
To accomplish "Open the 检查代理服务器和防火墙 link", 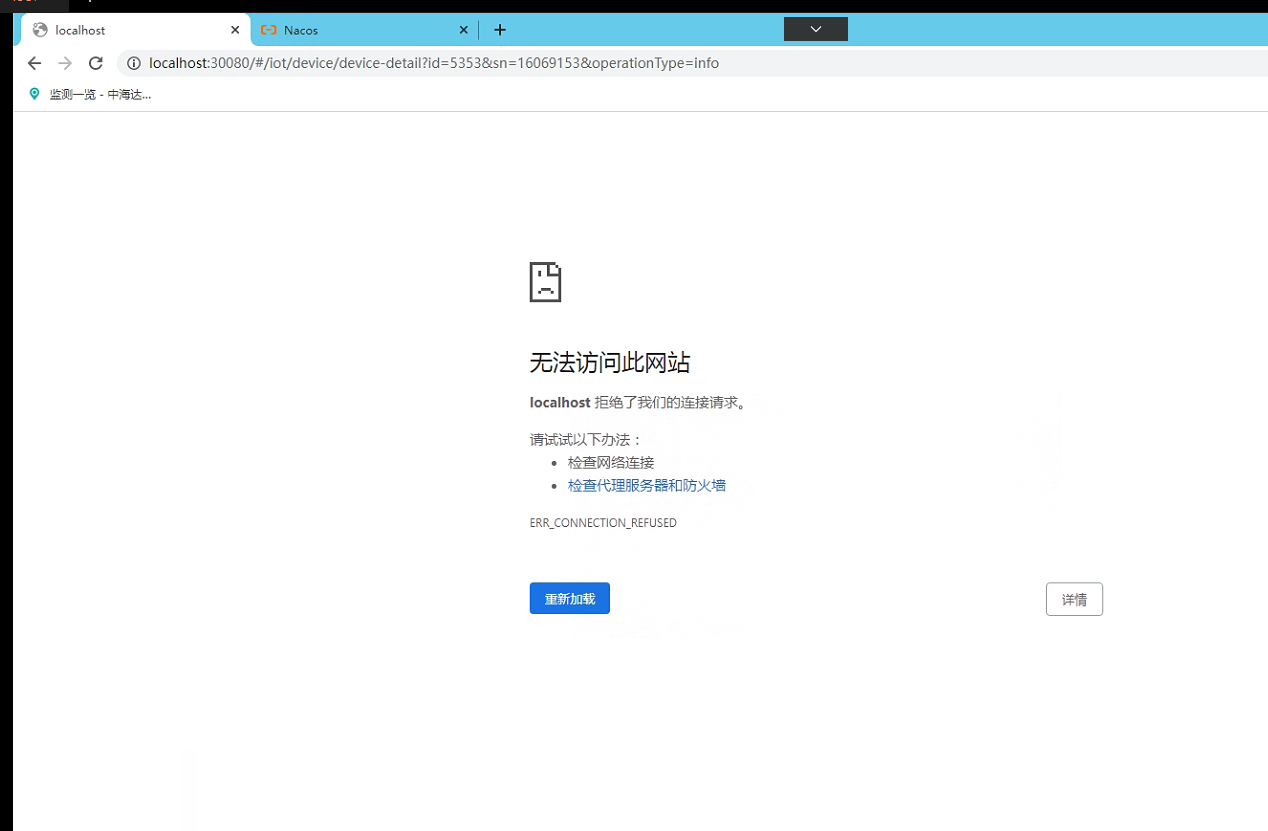I will [646, 486].
